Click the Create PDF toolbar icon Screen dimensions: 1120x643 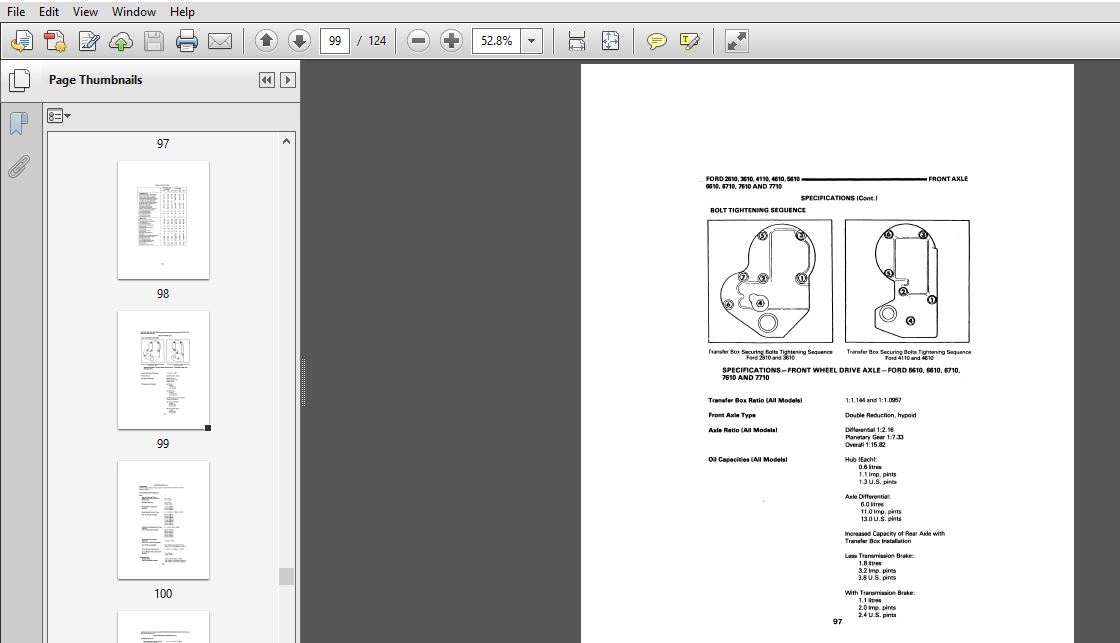coord(55,41)
